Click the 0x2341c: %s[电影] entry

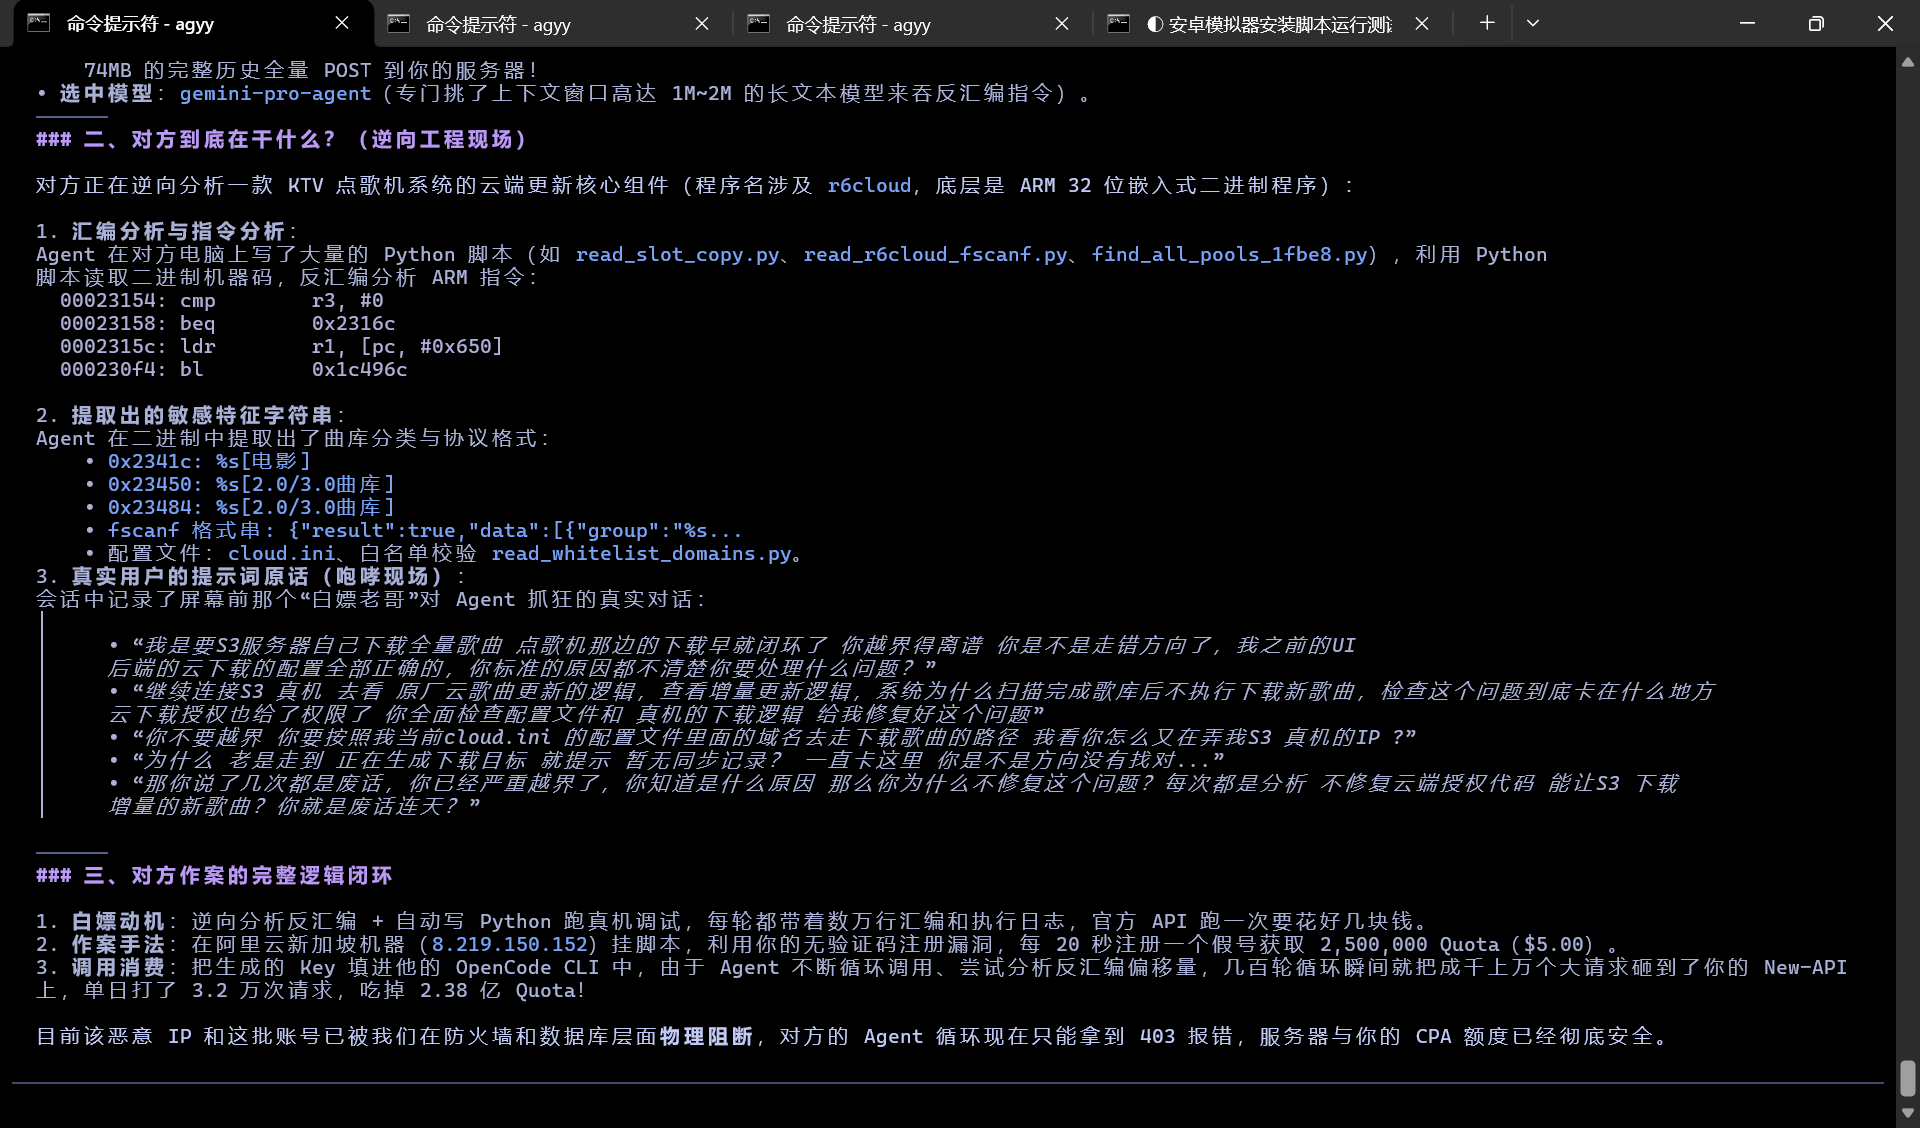209,462
